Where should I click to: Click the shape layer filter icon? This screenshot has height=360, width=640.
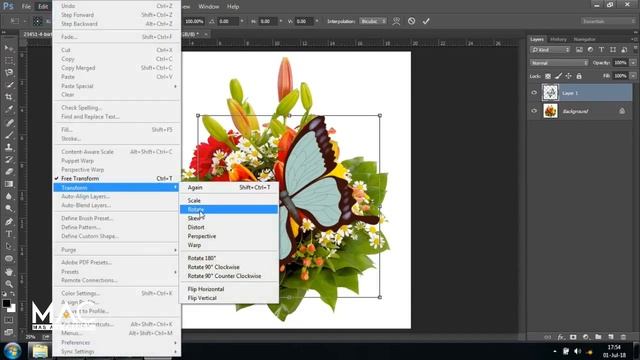(613, 50)
